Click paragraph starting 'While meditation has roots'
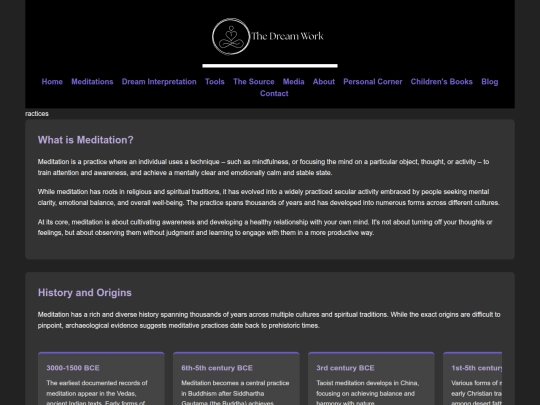Viewport: 540px width, 405px height. [x=269, y=197]
